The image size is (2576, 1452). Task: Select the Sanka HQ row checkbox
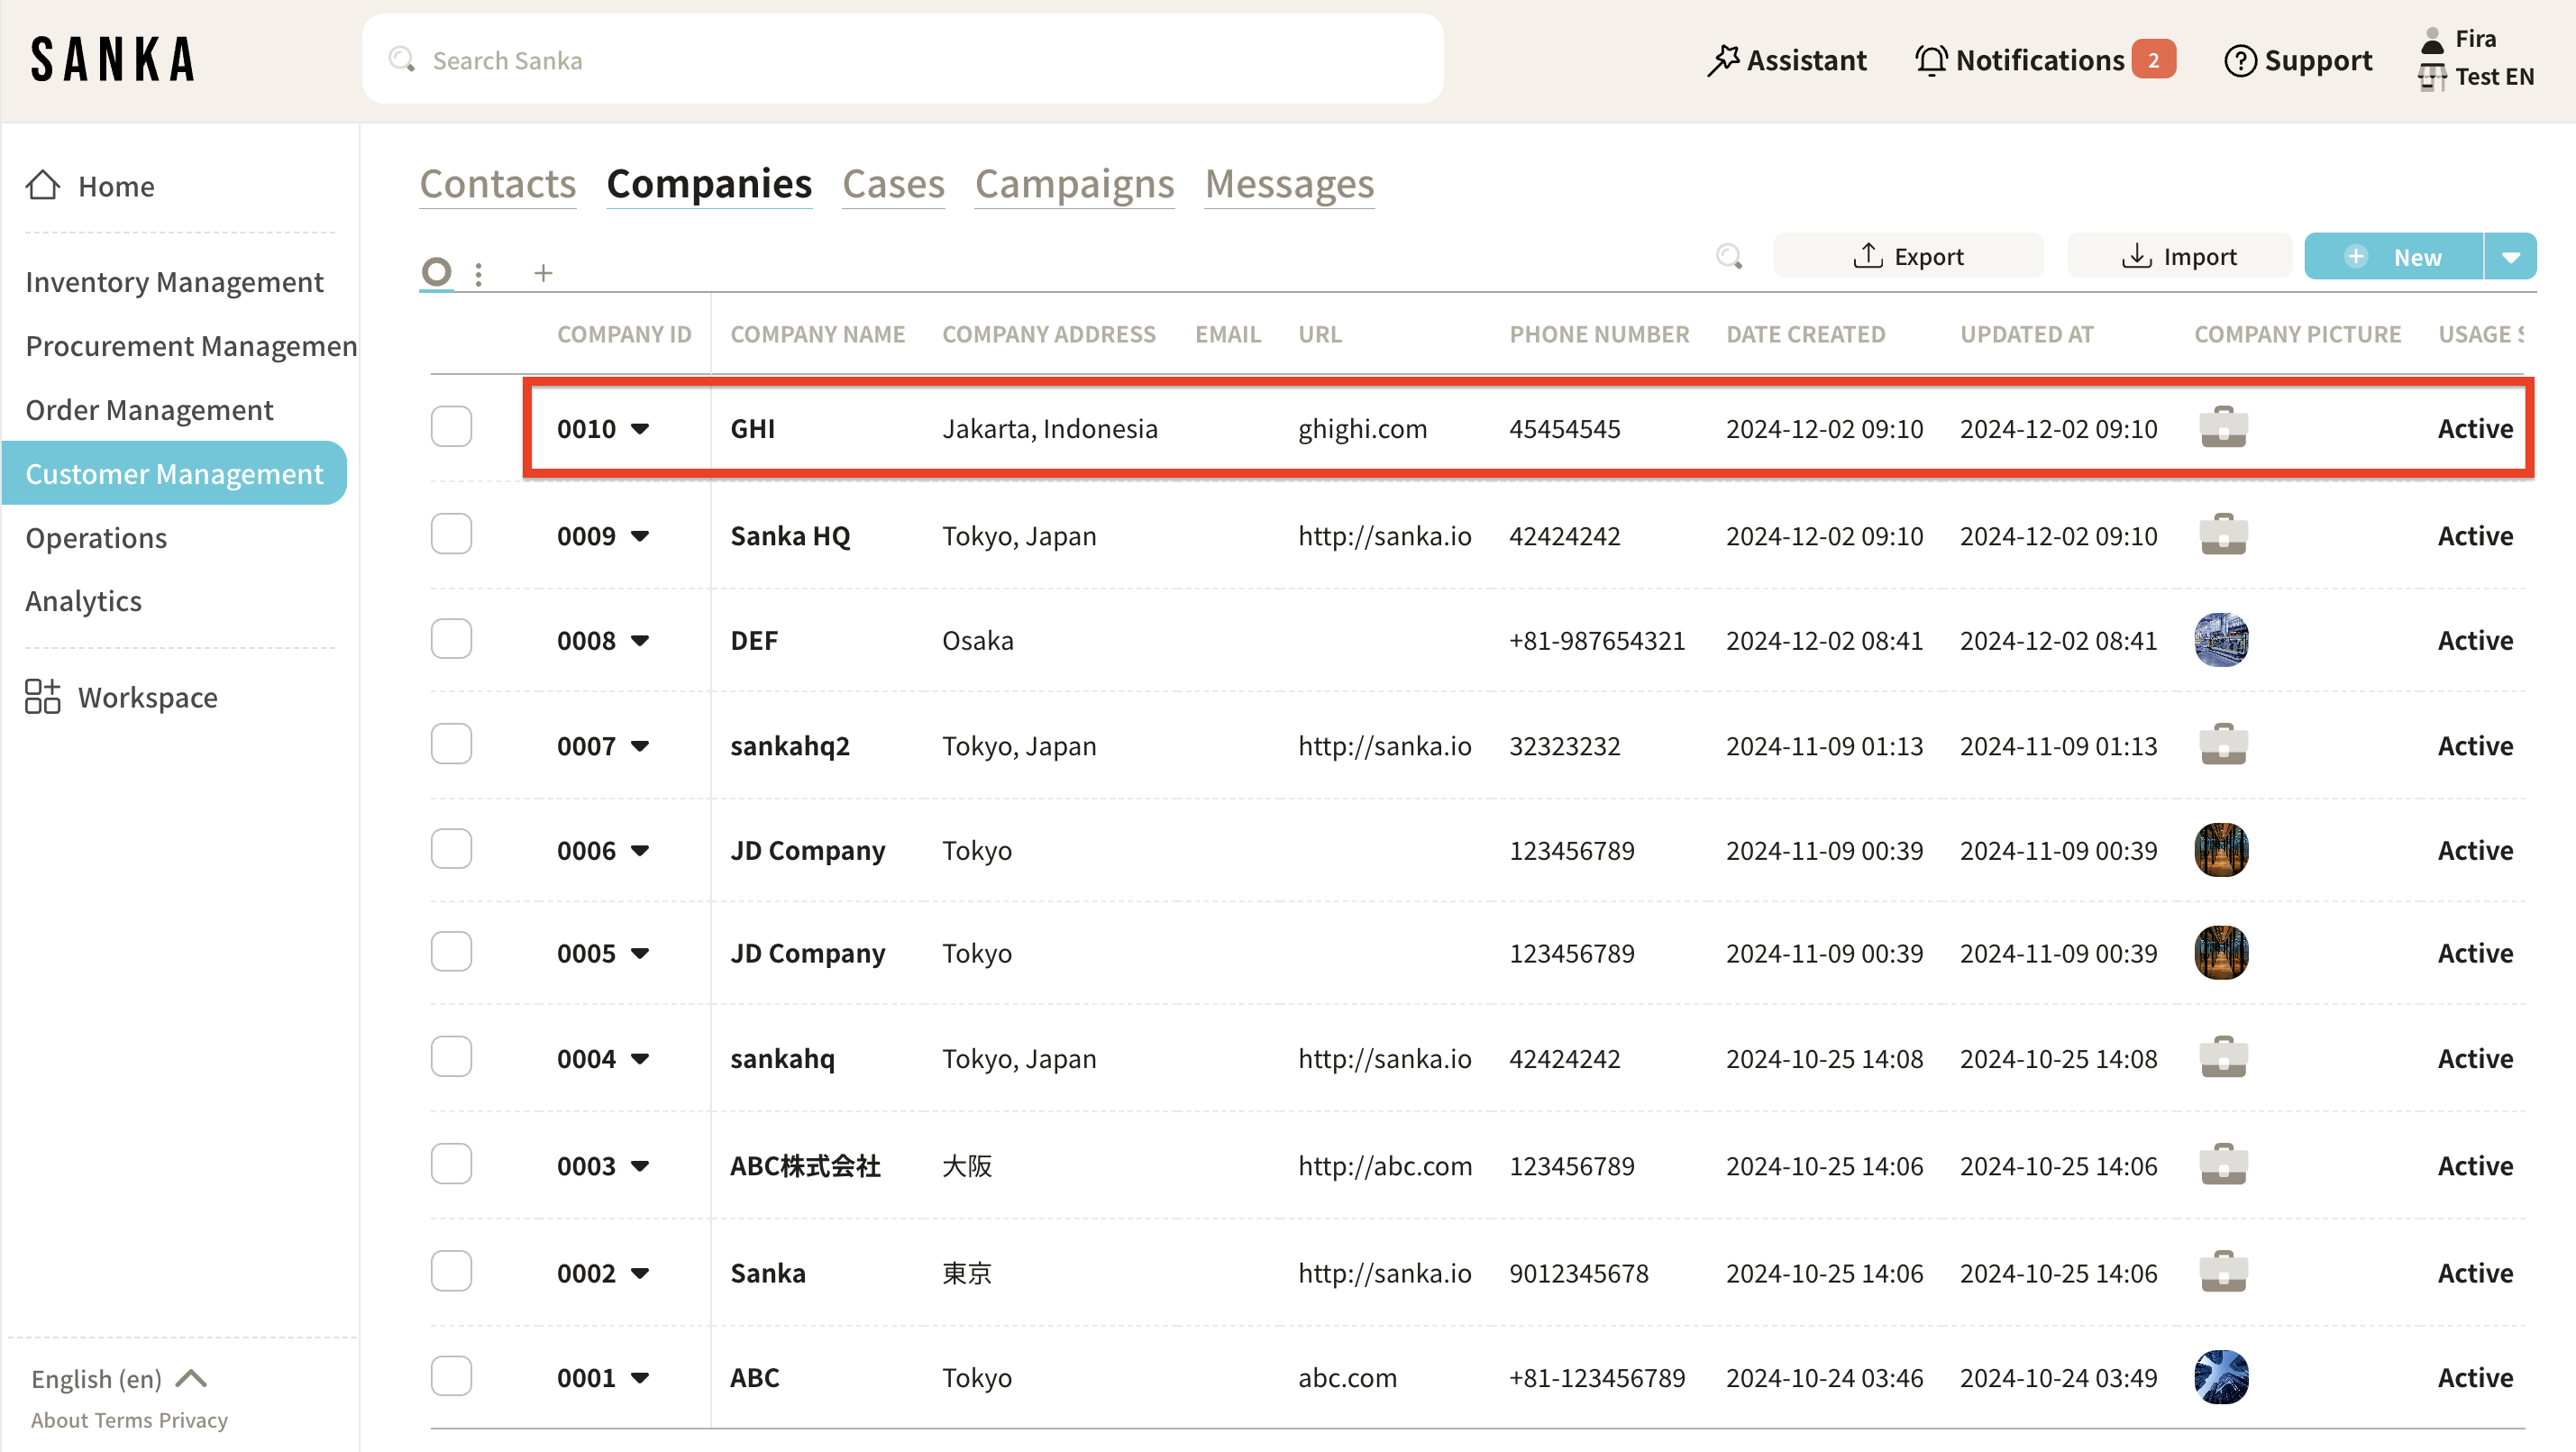tap(451, 534)
